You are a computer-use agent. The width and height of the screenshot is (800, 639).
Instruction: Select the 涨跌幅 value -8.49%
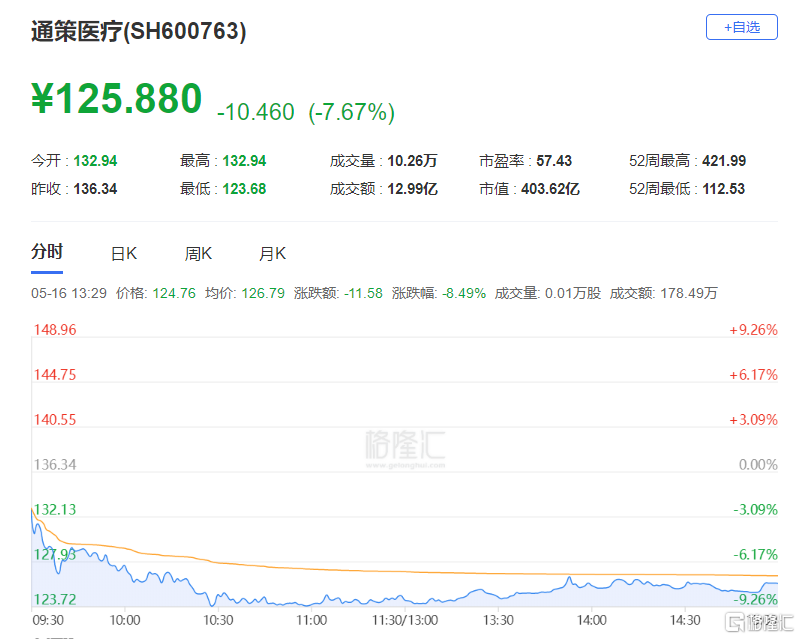464,293
